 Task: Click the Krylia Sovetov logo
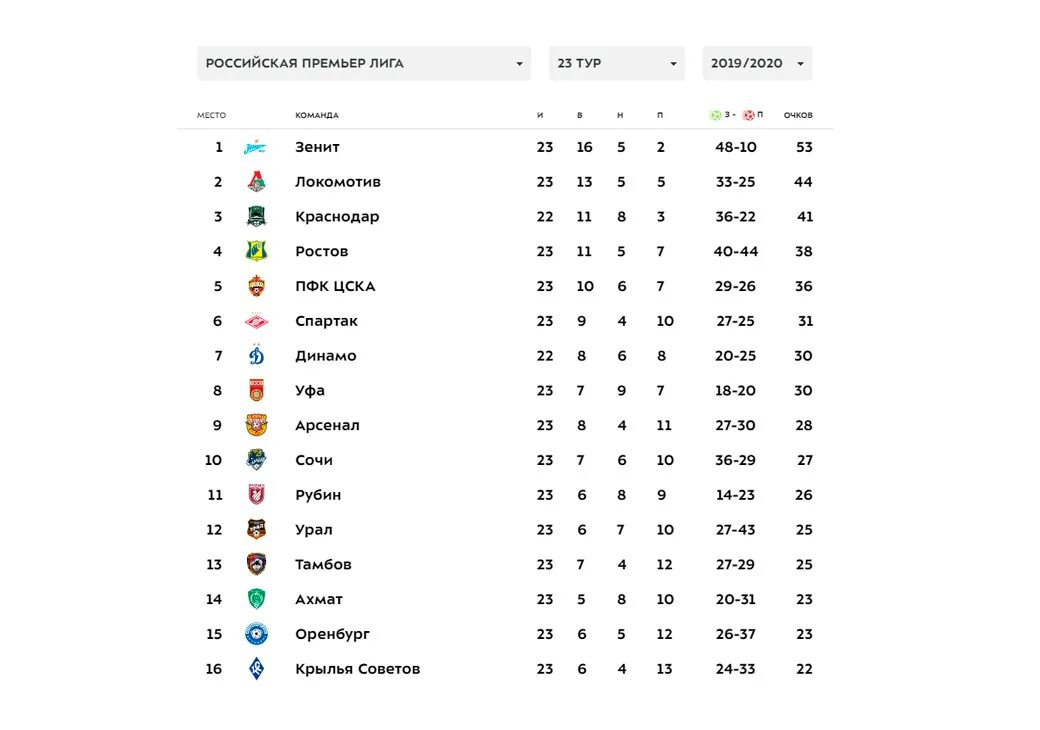click(x=256, y=669)
